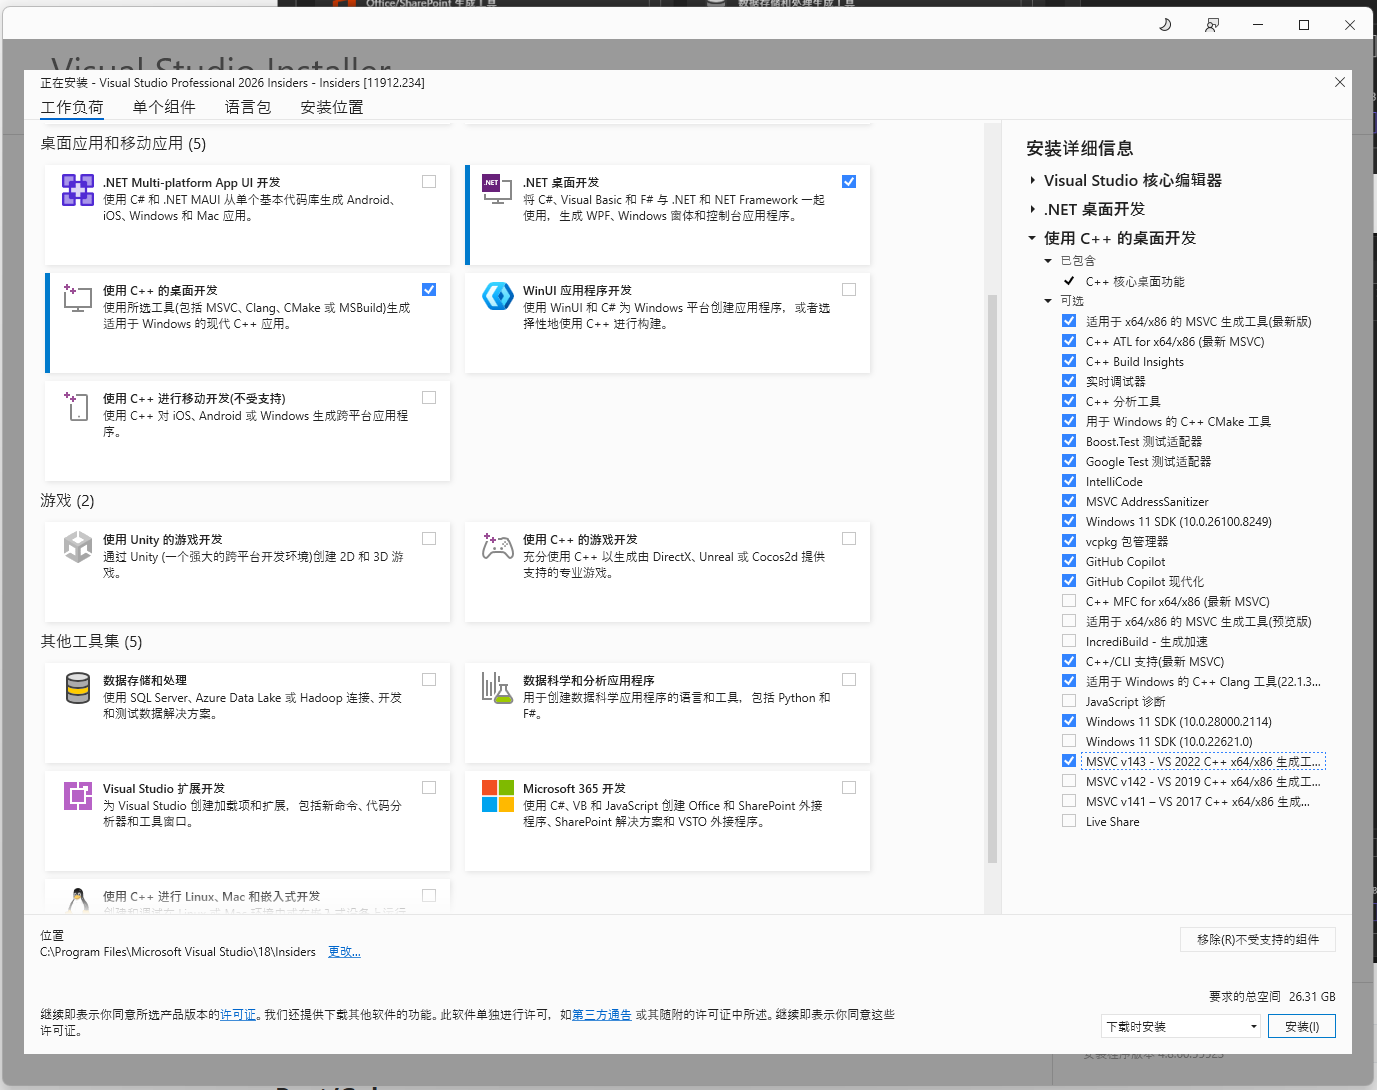Check 使用 Unity 的游戏开发 workload
This screenshot has height=1090, width=1377.
coord(429,539)
